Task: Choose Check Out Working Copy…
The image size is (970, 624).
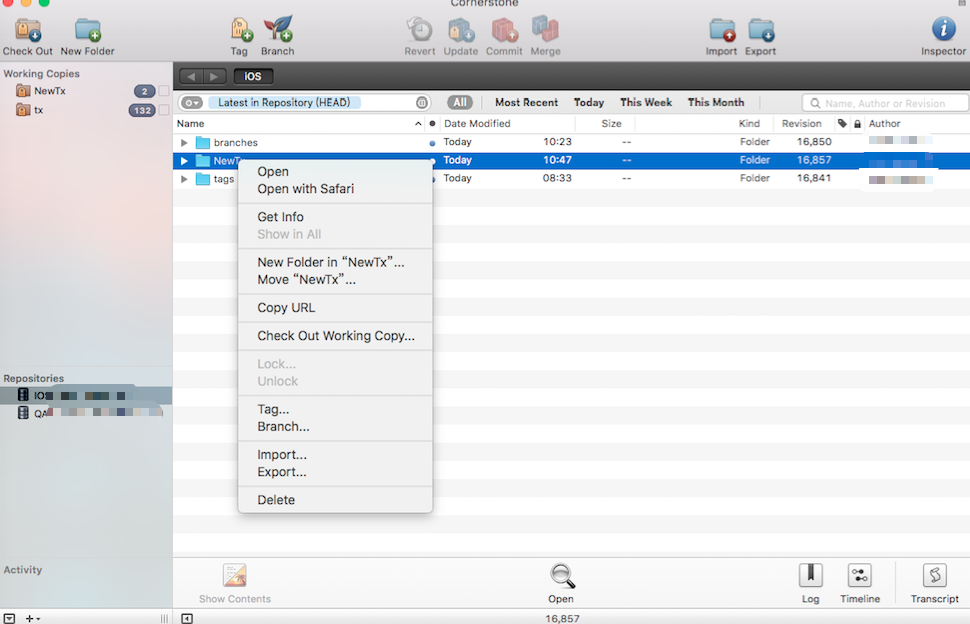Action: (335, 336)
